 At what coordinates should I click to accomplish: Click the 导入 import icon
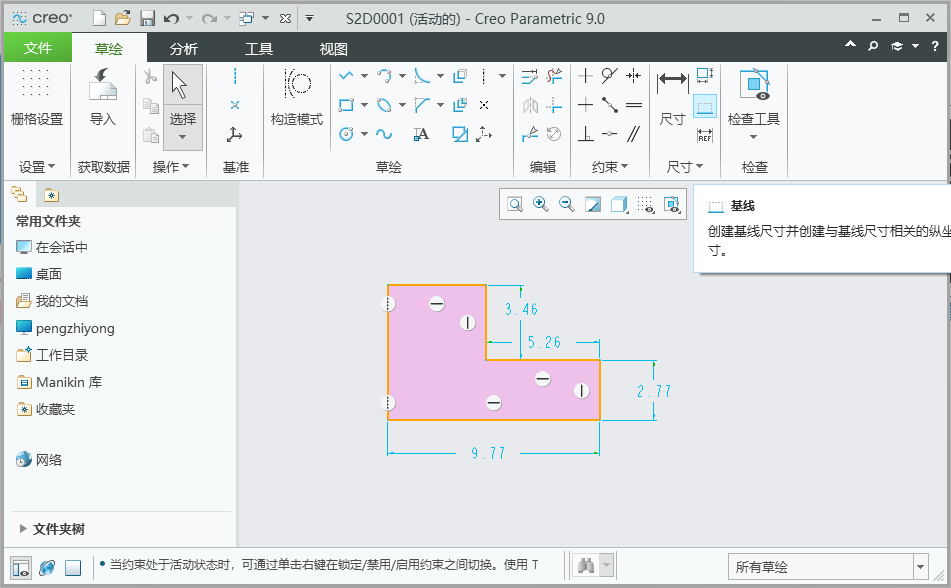coord(101,95)
